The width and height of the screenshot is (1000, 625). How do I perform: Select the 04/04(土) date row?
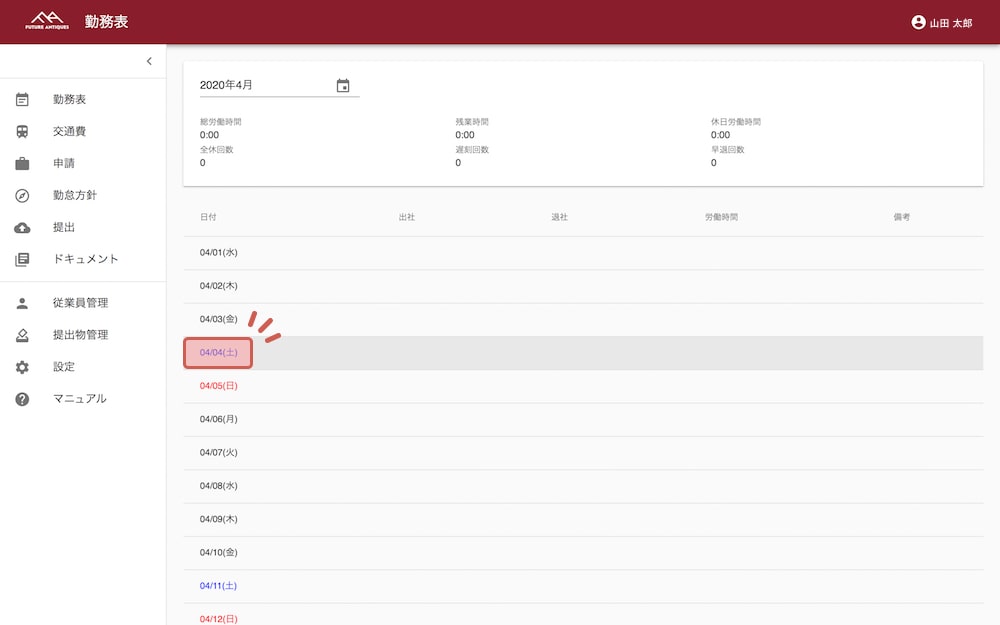[218, 353]
